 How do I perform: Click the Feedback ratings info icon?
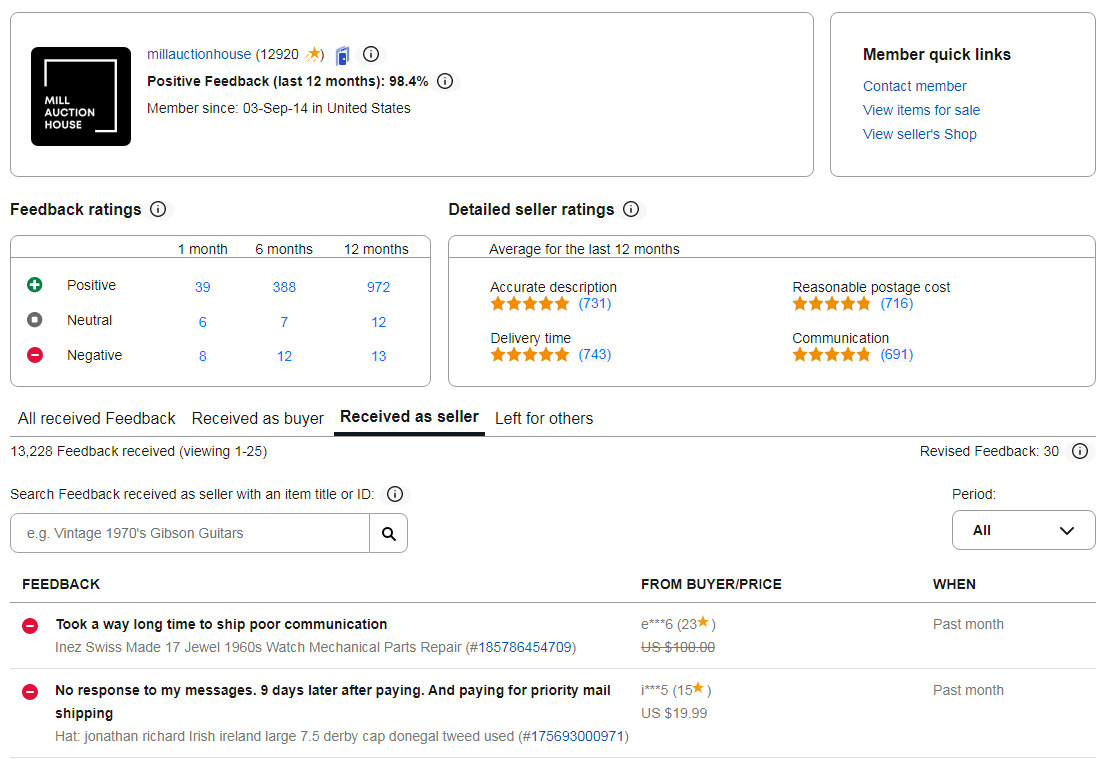coord(158,210)
